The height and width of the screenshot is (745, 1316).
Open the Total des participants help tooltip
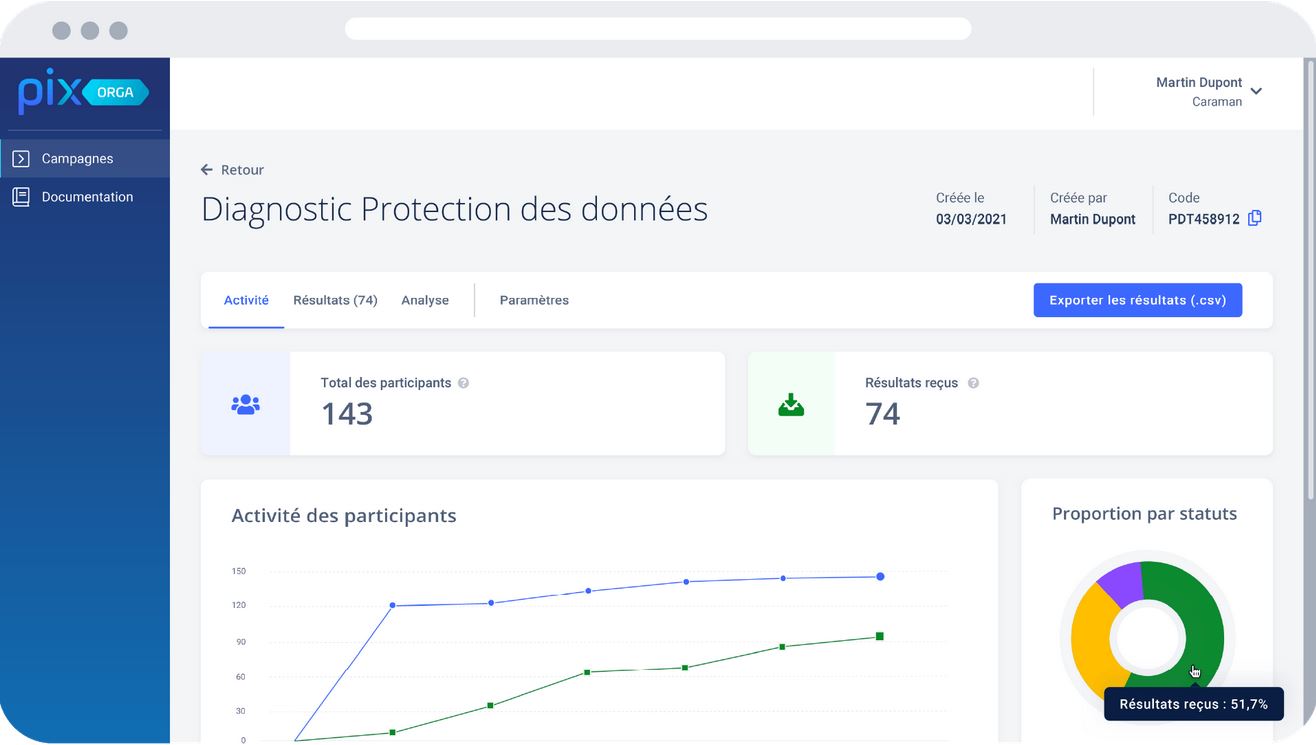(x=463, y=382)
